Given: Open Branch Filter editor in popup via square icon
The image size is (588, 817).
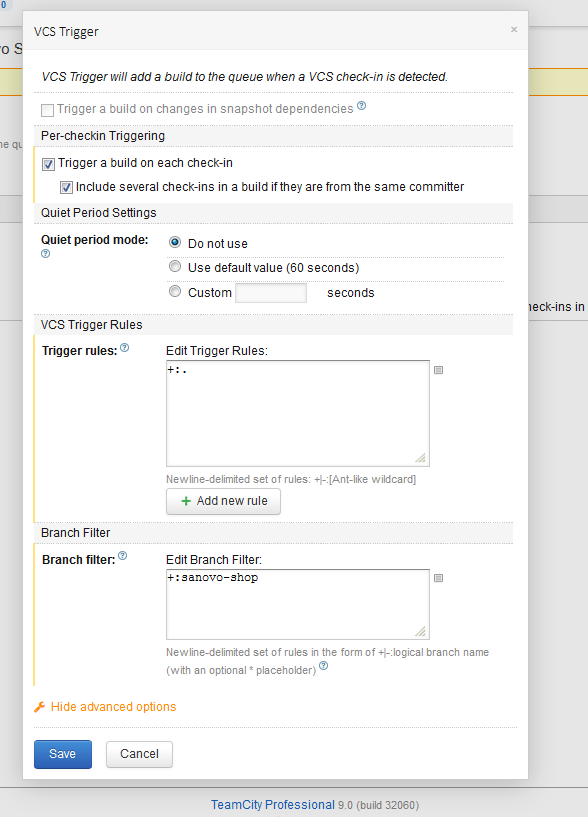Looking at the screenshot, I should pos(438,578).
